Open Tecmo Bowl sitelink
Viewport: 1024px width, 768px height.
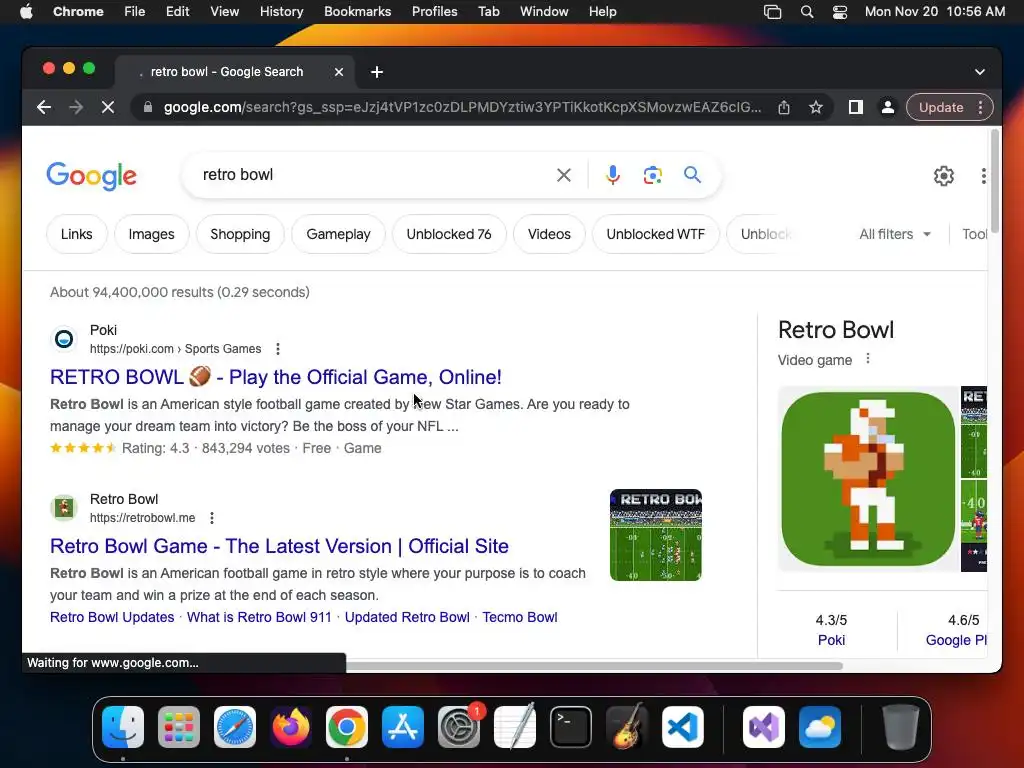pyautogui.click(x=520, y=617)
